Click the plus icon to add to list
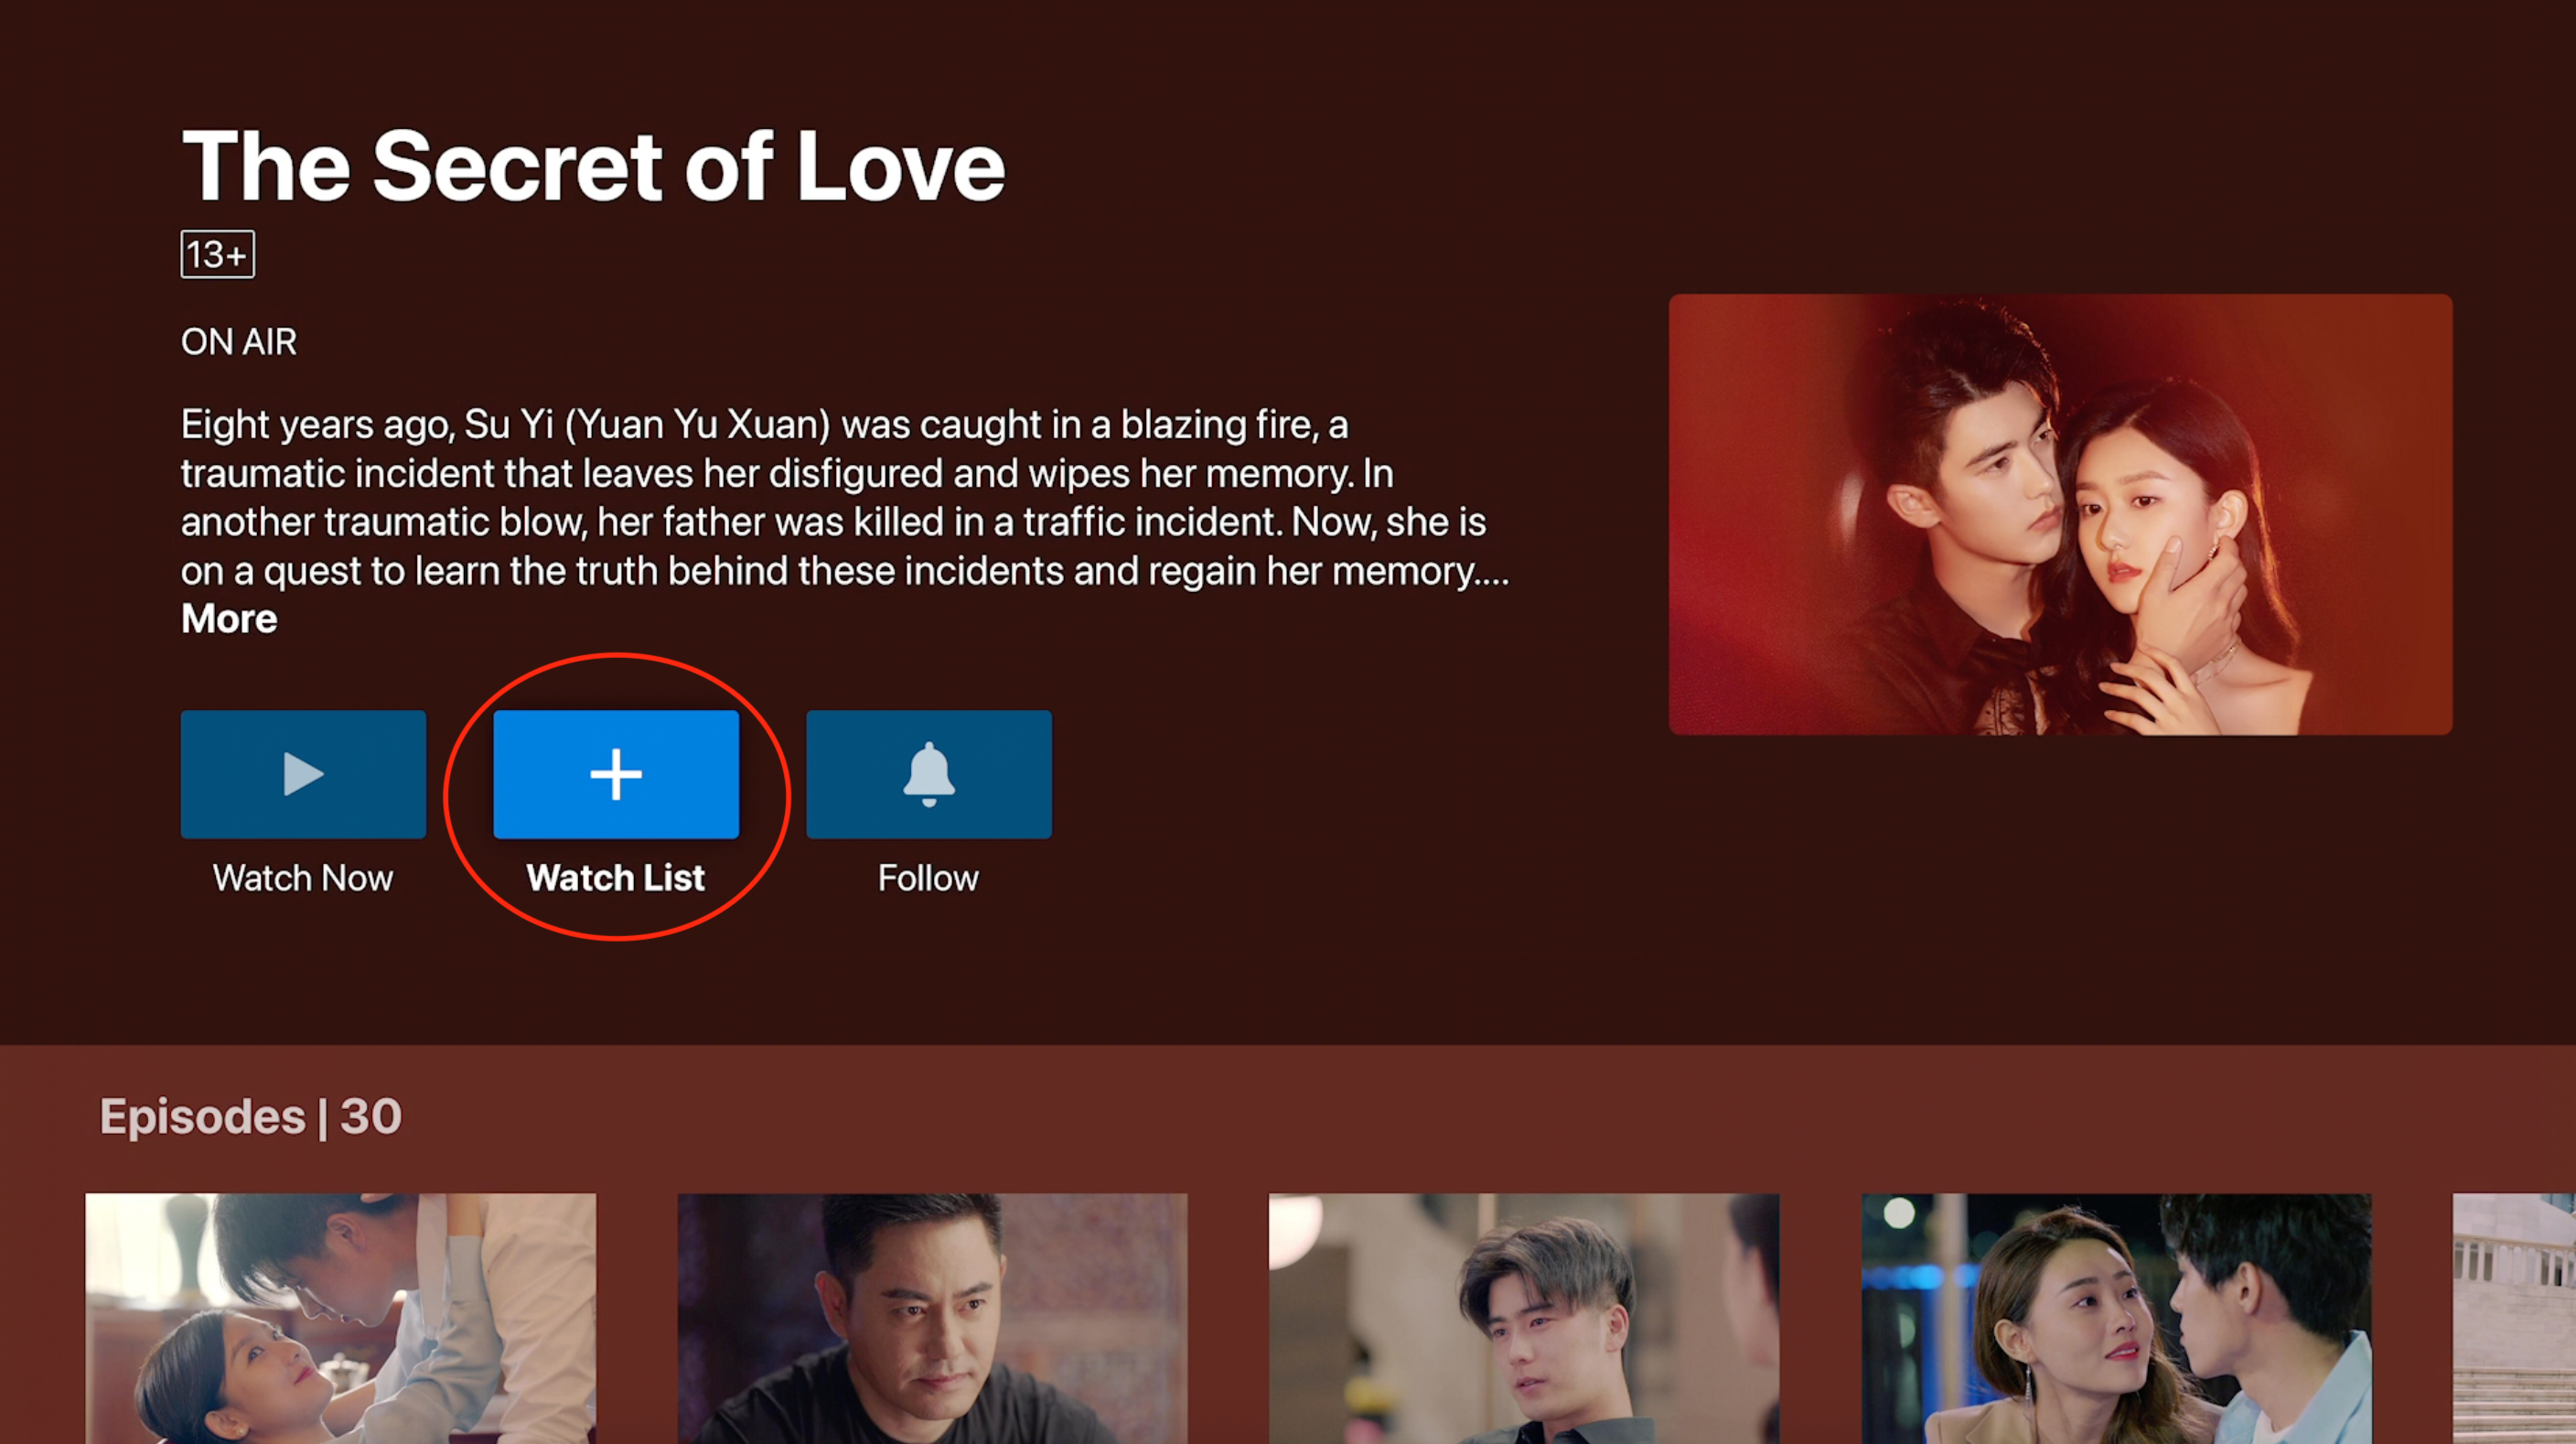Viewport: 2576px width, 1444px height. click(616, 774)
